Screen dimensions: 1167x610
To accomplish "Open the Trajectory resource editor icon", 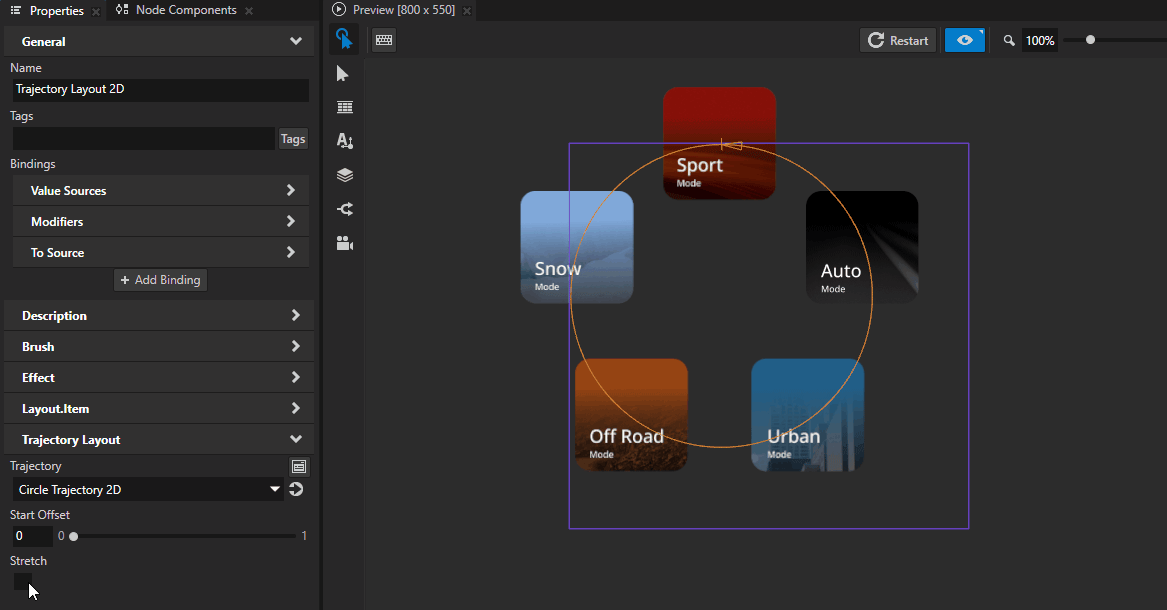I will [299, 466].
